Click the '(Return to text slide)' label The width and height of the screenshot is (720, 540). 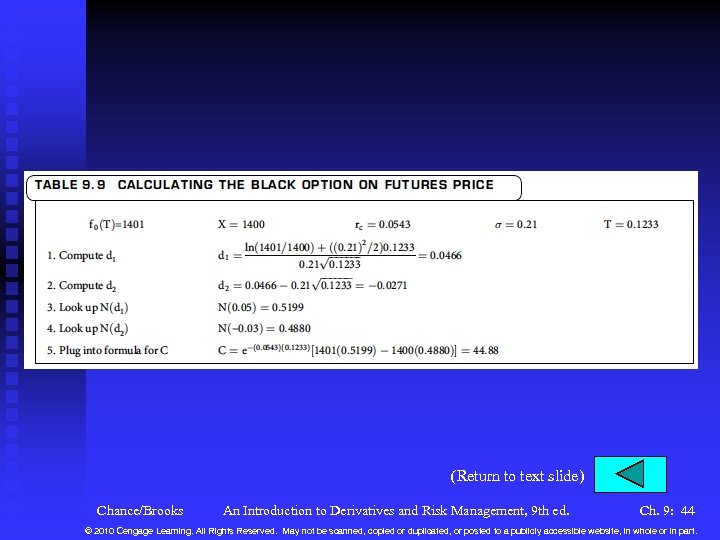(x=517, y=476)
